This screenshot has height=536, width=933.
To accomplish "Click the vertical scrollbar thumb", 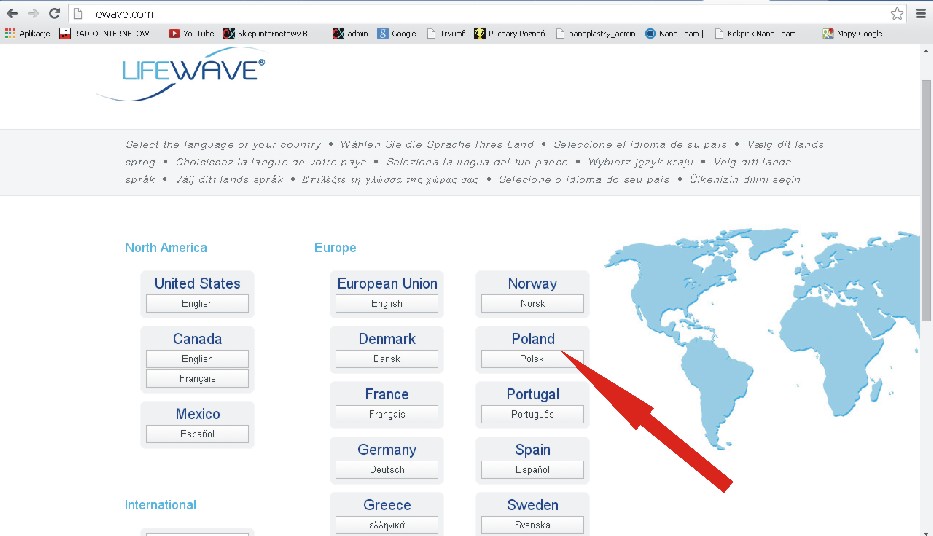I will tap(926, 200).
